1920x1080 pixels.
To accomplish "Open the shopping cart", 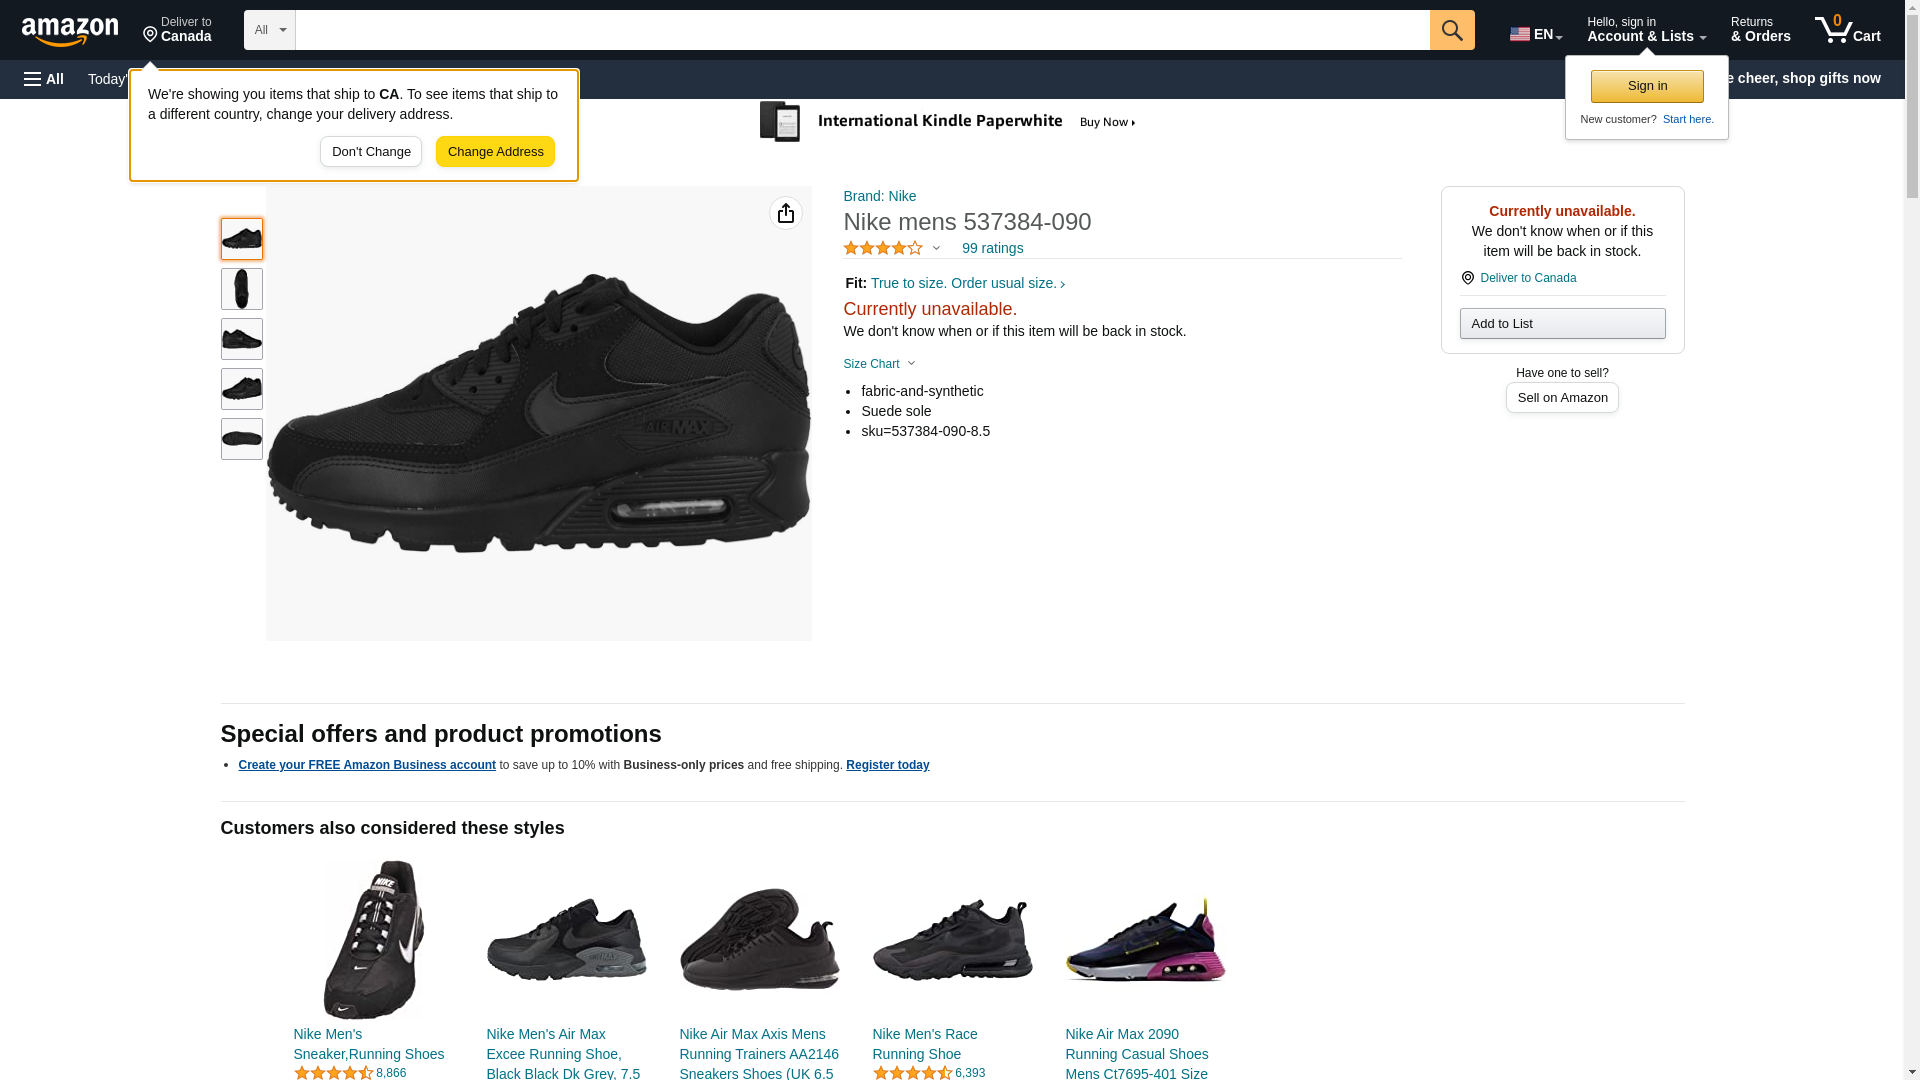I will (x=1847, y=30).
